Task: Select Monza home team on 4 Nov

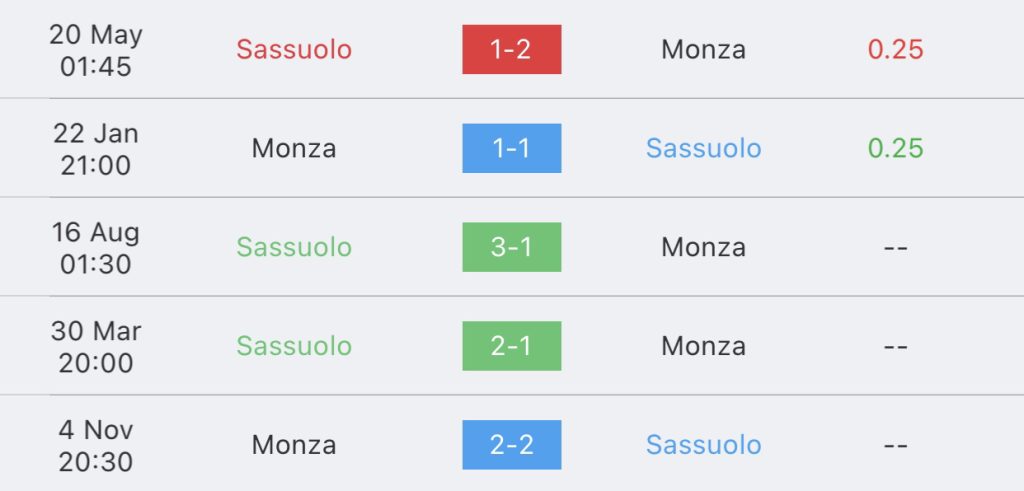Action: pyautogui.click(x=294, y=445)
